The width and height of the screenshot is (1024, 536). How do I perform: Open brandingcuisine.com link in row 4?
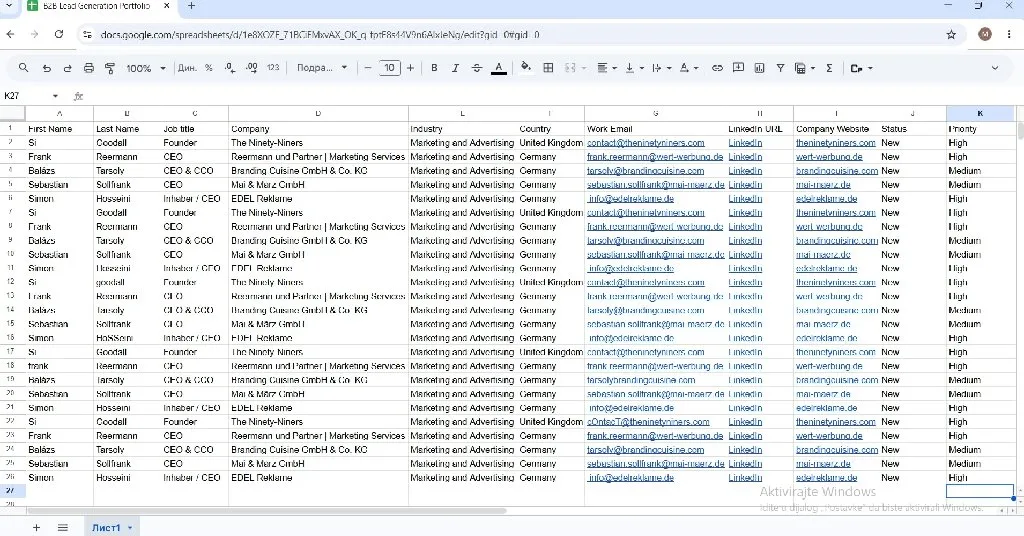point(837,170)
